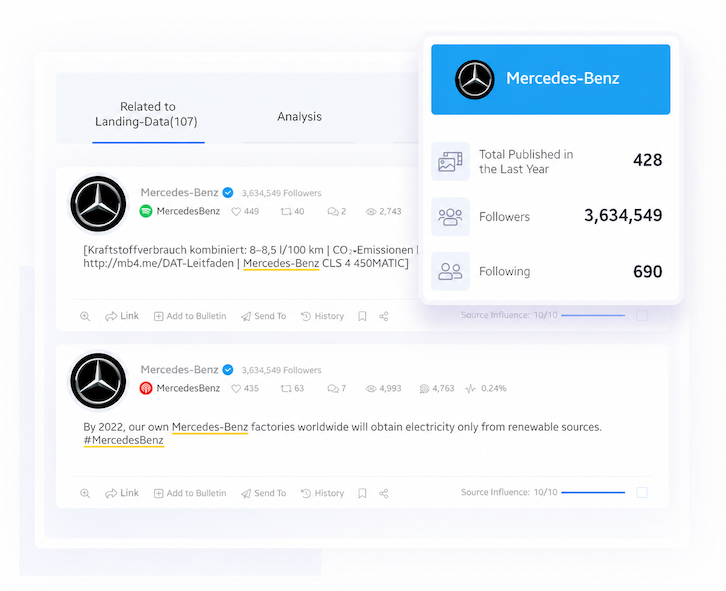Viewport: 726px width, 591px height.
Task: Click underlined Mercedes-Benz in 2022 factories text
Action: click(210, 427)
